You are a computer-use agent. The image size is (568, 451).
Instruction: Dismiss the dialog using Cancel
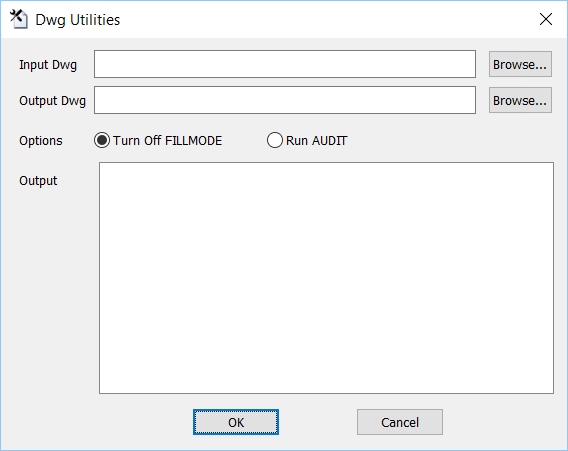tap(400, 422)
